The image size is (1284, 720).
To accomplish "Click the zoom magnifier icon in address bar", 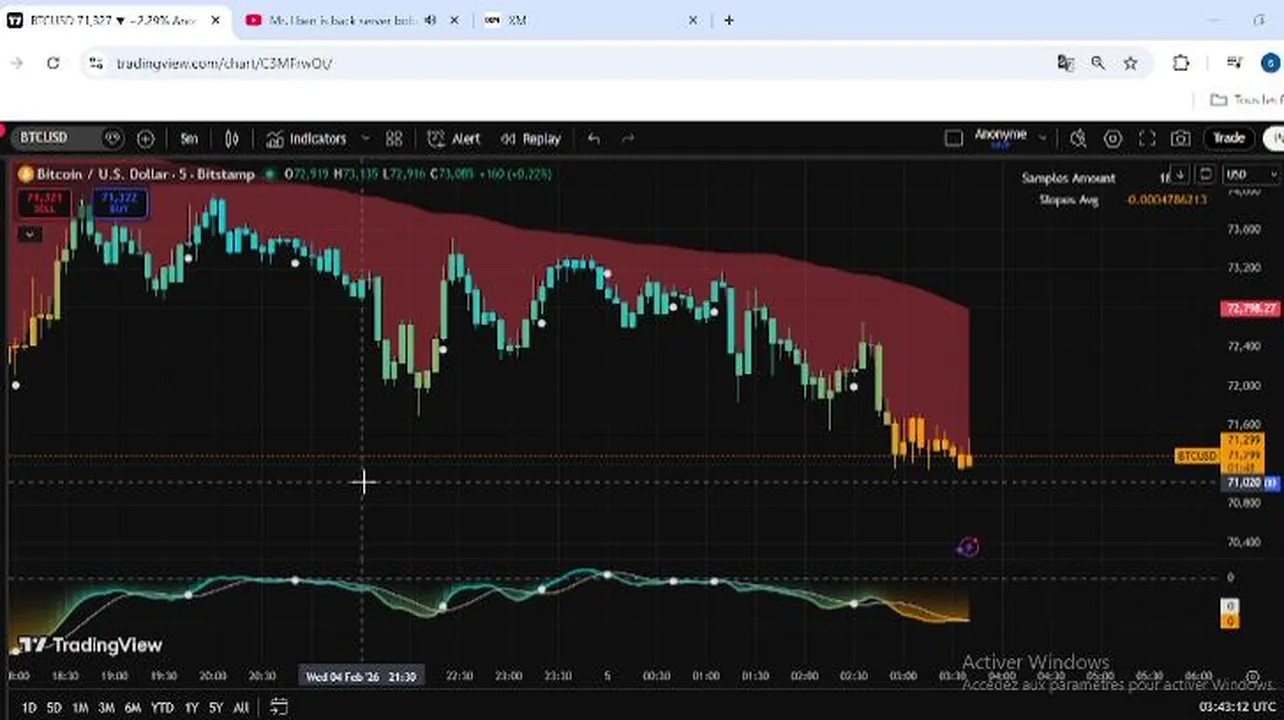I will 1098,63.
